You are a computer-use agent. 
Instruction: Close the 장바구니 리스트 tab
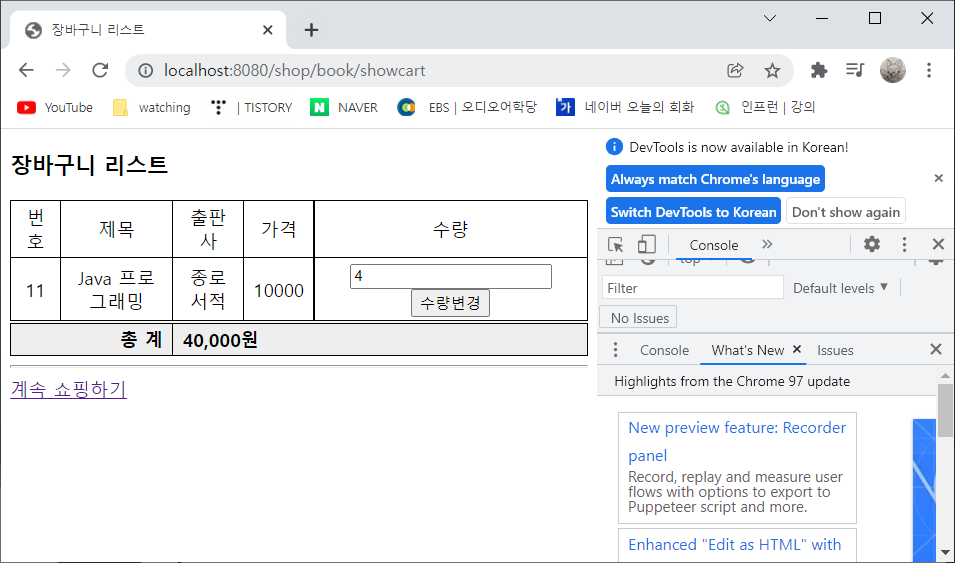267,30
